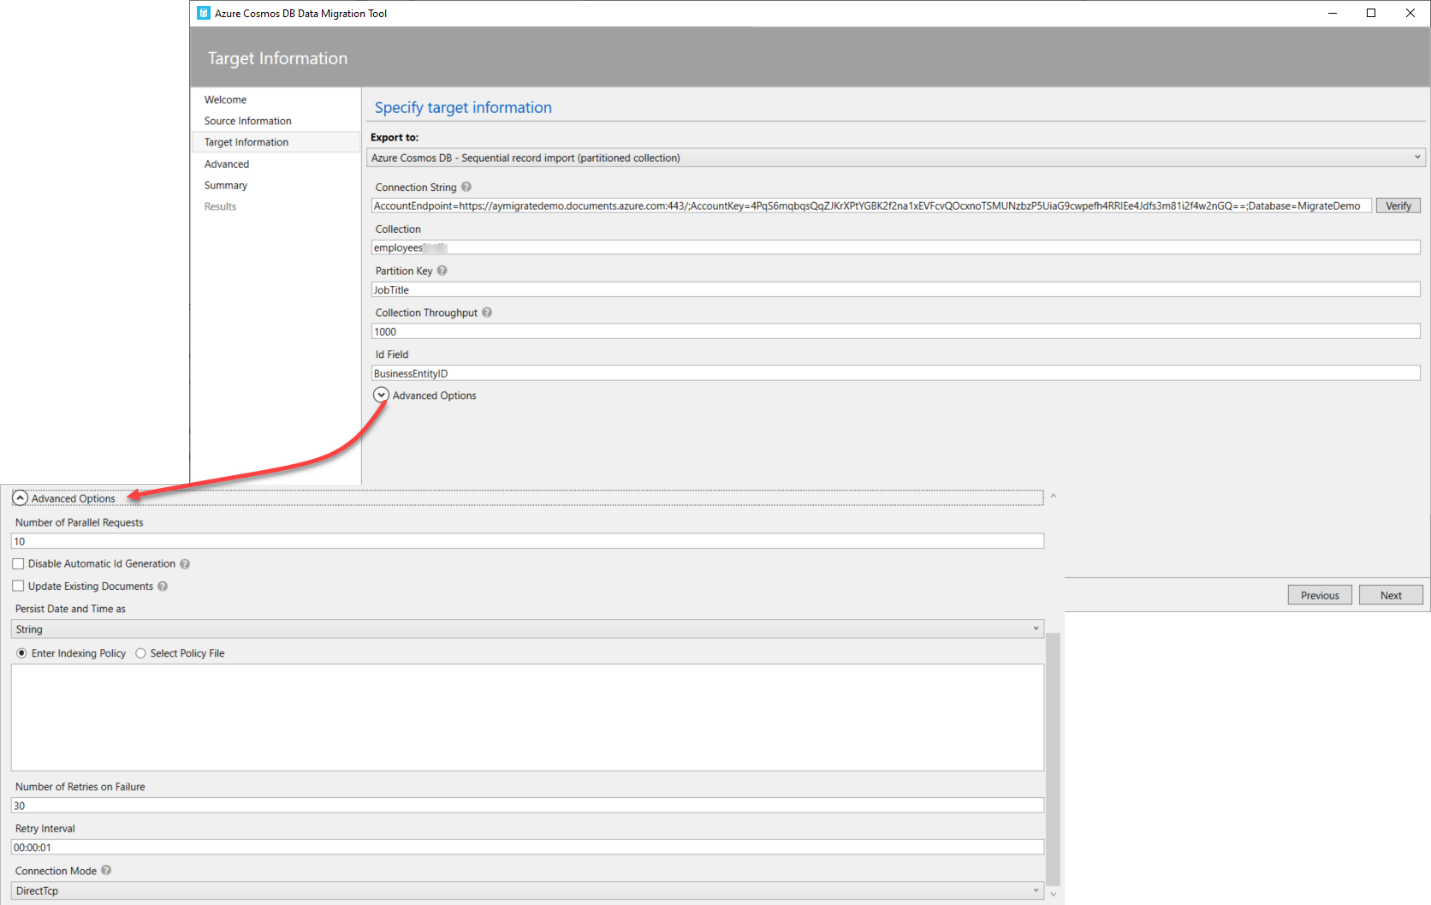Click the scroll down arrow of advanced options
The image size is (1431, 905).
click(x=1053, y=894)
